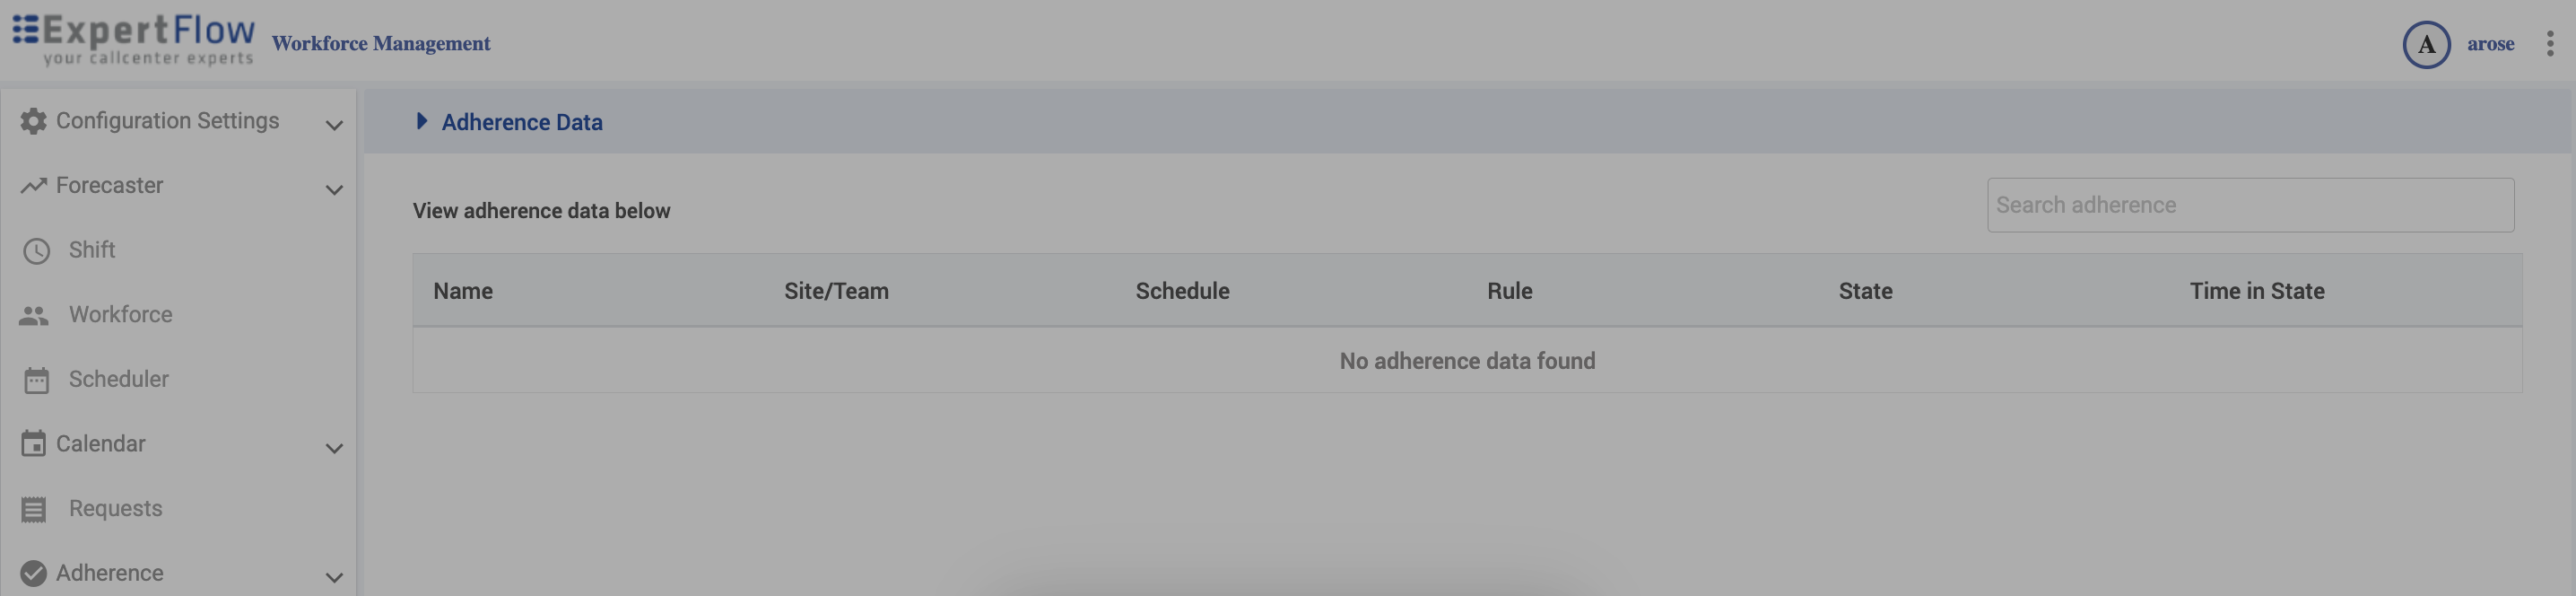
Task: Toggle the Adherence Data disclosure triangle
Action: click(421, 121)
